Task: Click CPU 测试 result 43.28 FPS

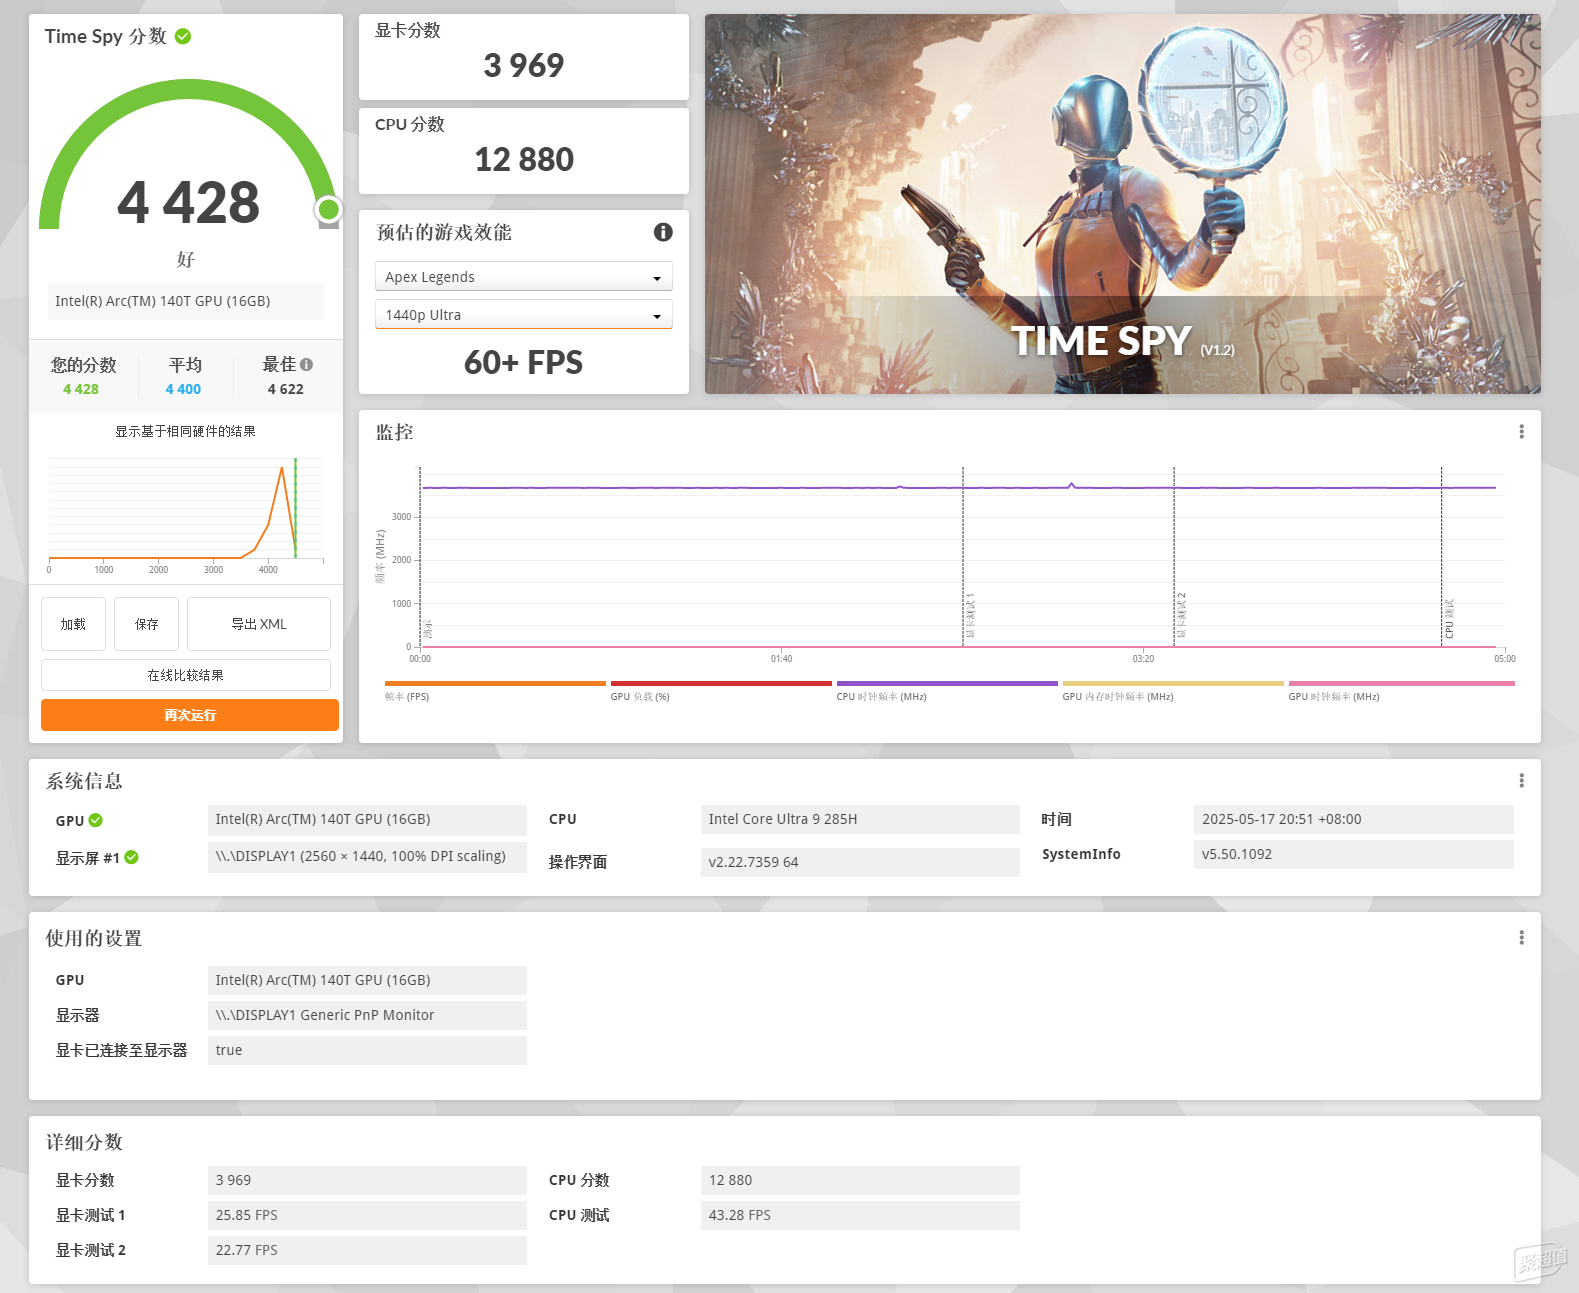Action: tap(860, 1215)
